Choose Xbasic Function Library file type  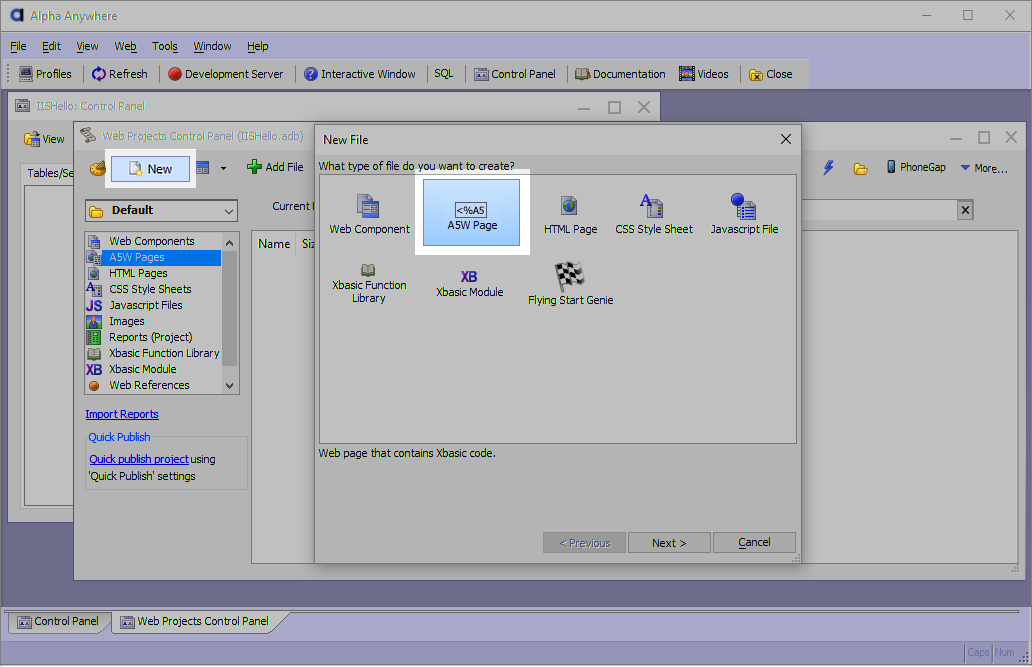point(369,283)
